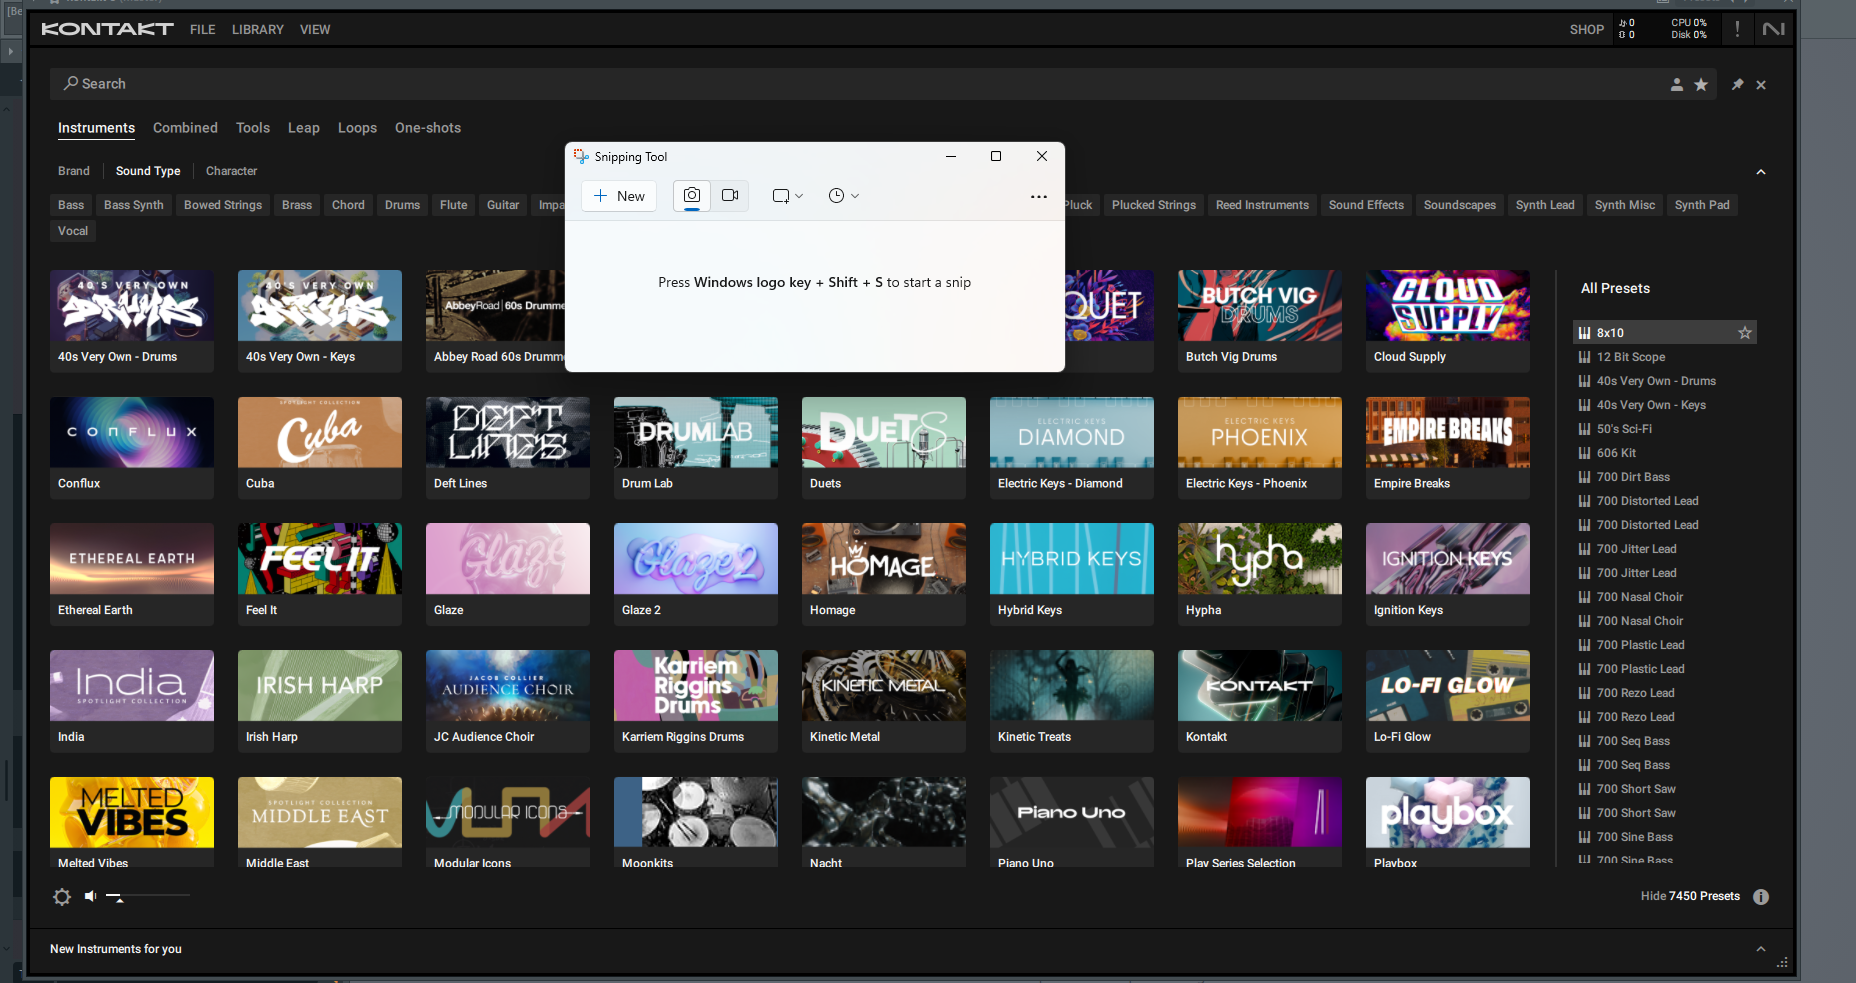Toggle the Synth Pad tag

1702,205
